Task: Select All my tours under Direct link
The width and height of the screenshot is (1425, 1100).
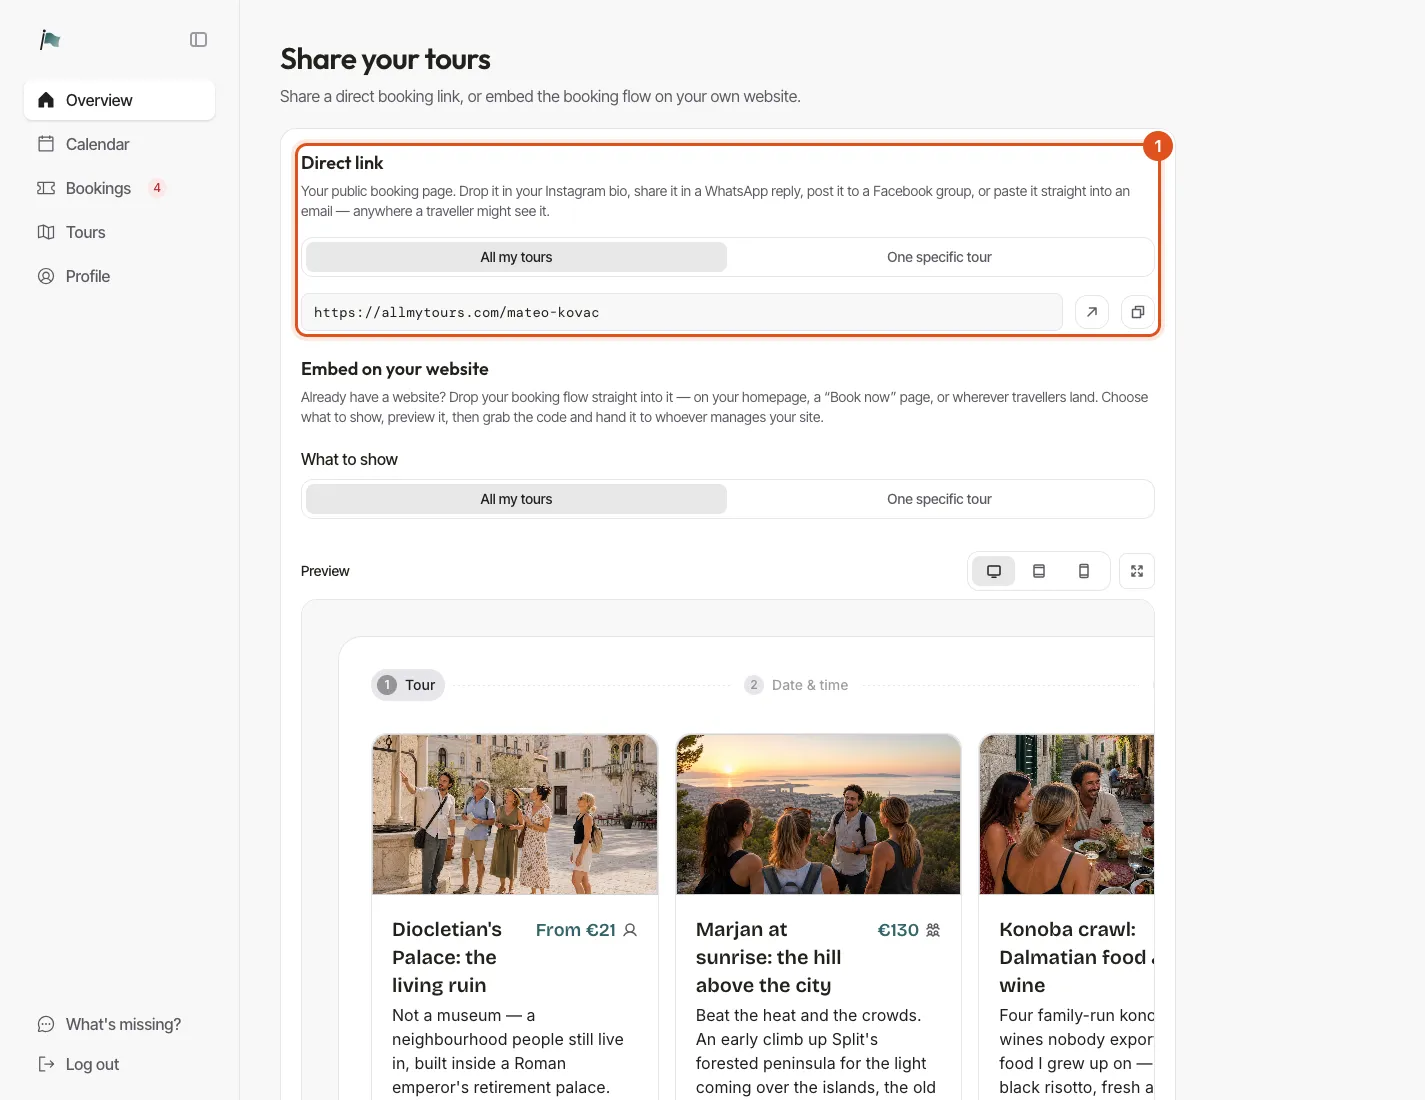Action: (516, 257)
